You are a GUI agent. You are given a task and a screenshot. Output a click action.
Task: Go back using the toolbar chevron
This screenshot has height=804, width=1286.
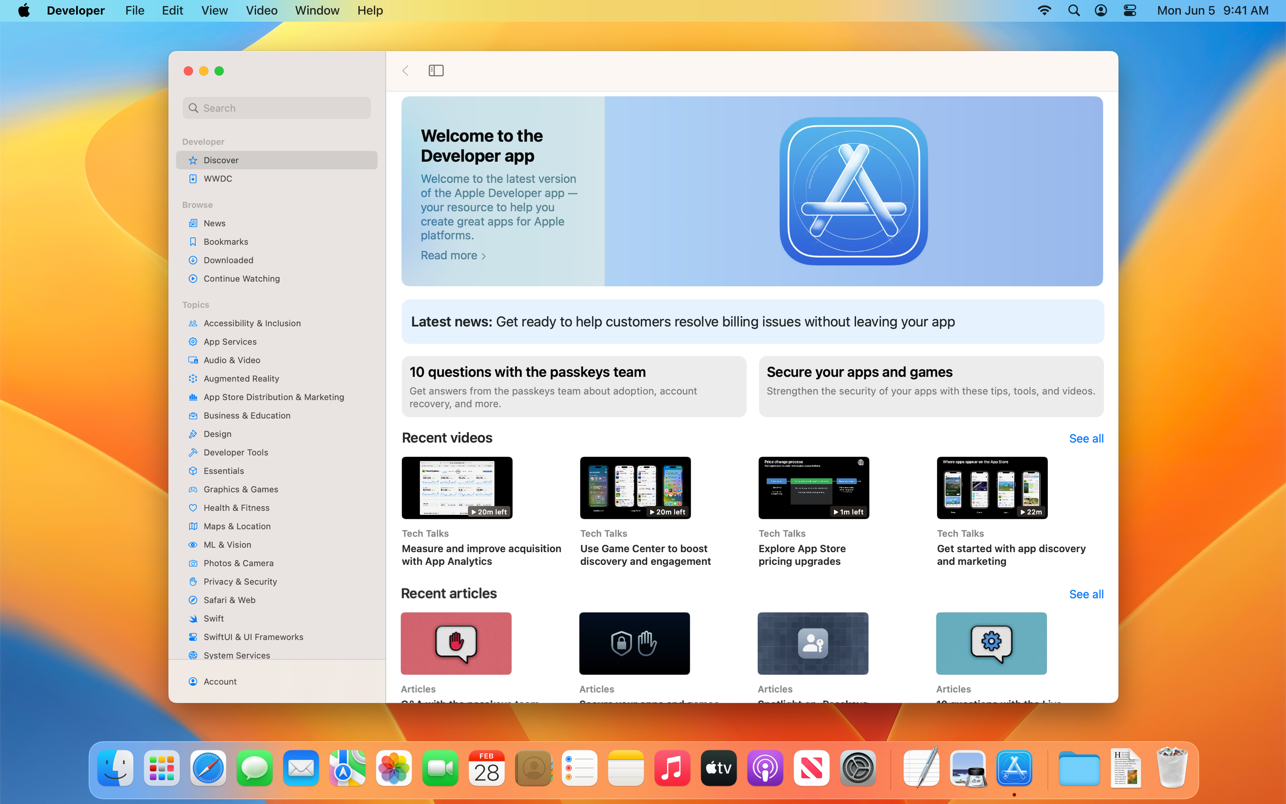coord(405,71)
